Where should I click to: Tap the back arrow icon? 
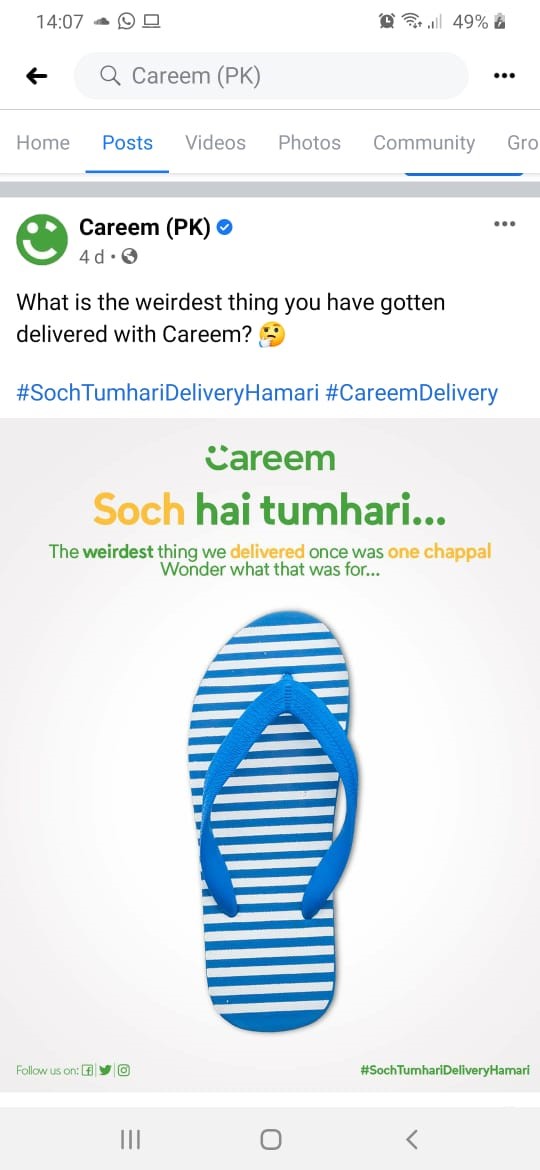37,76
